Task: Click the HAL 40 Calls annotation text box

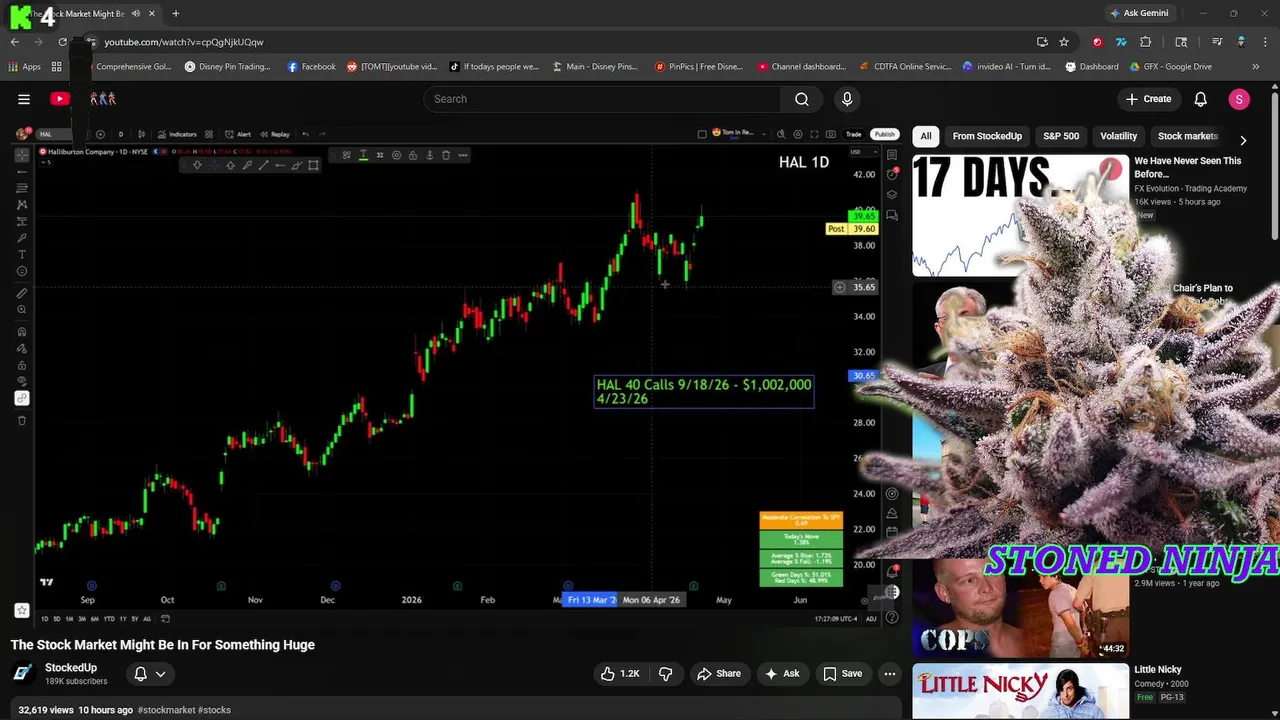Action: [704, 391]
